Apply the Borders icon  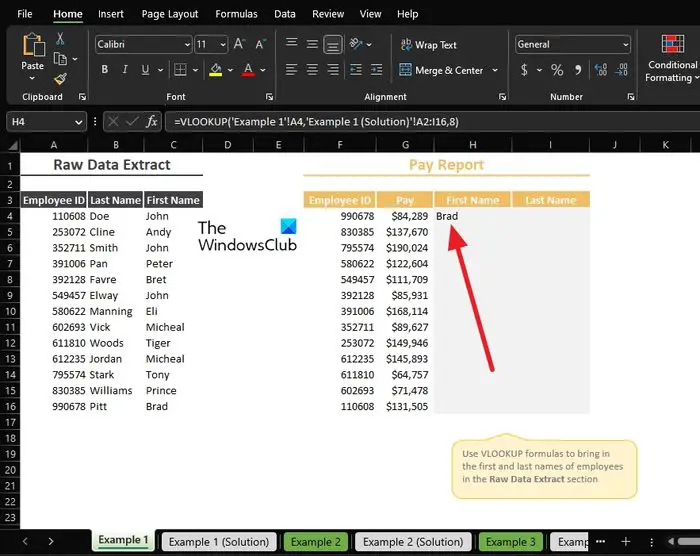[180, 70]
